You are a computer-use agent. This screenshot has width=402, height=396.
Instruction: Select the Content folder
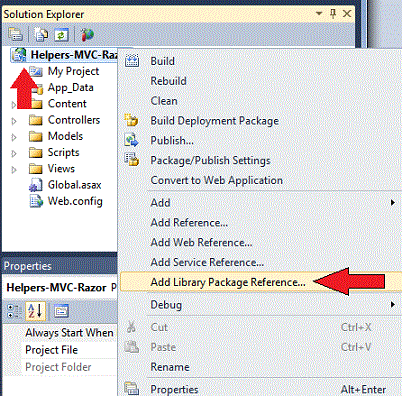tap(67, 104)
